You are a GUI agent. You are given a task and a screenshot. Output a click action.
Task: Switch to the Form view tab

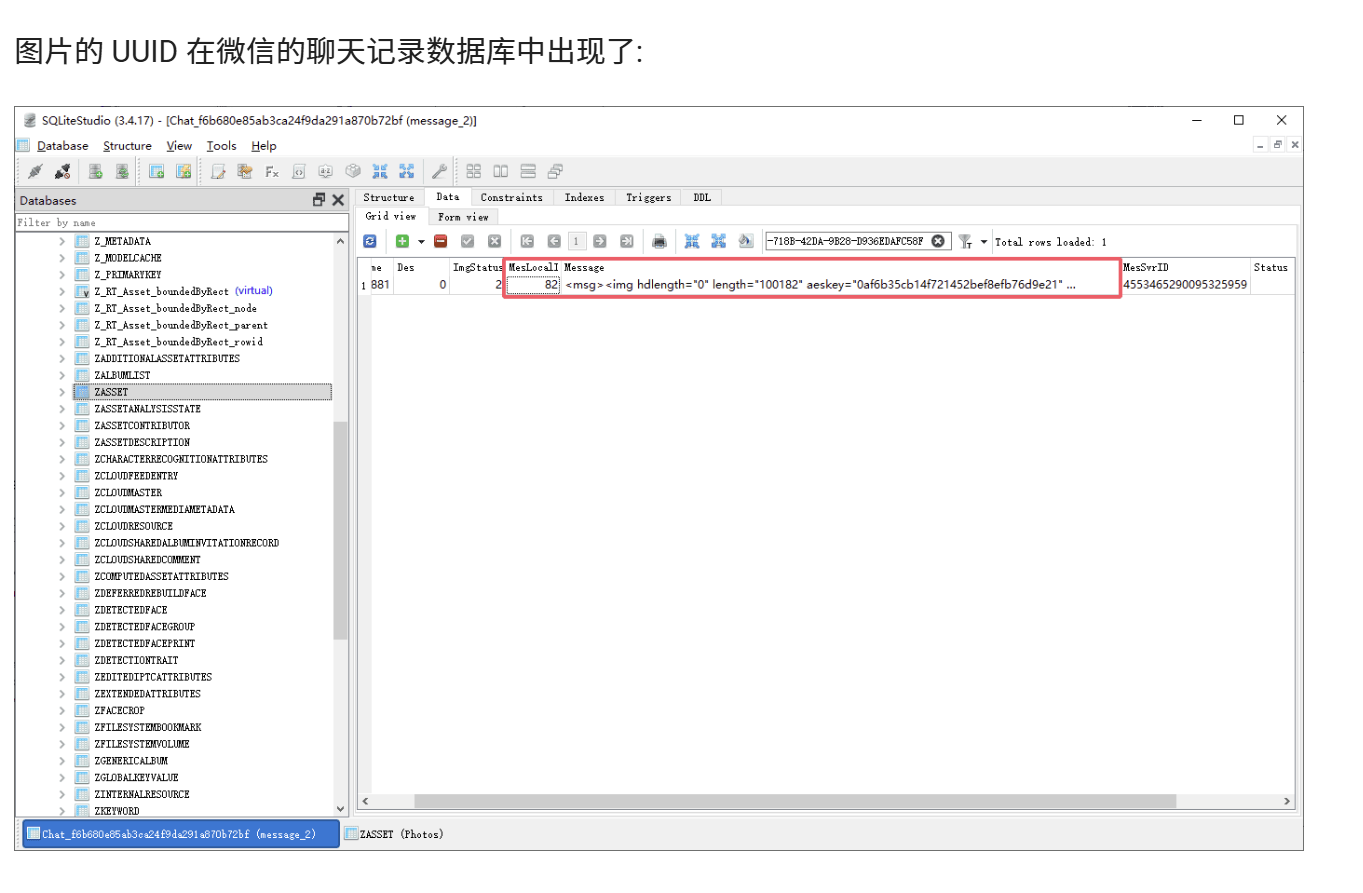coord(463,216)
